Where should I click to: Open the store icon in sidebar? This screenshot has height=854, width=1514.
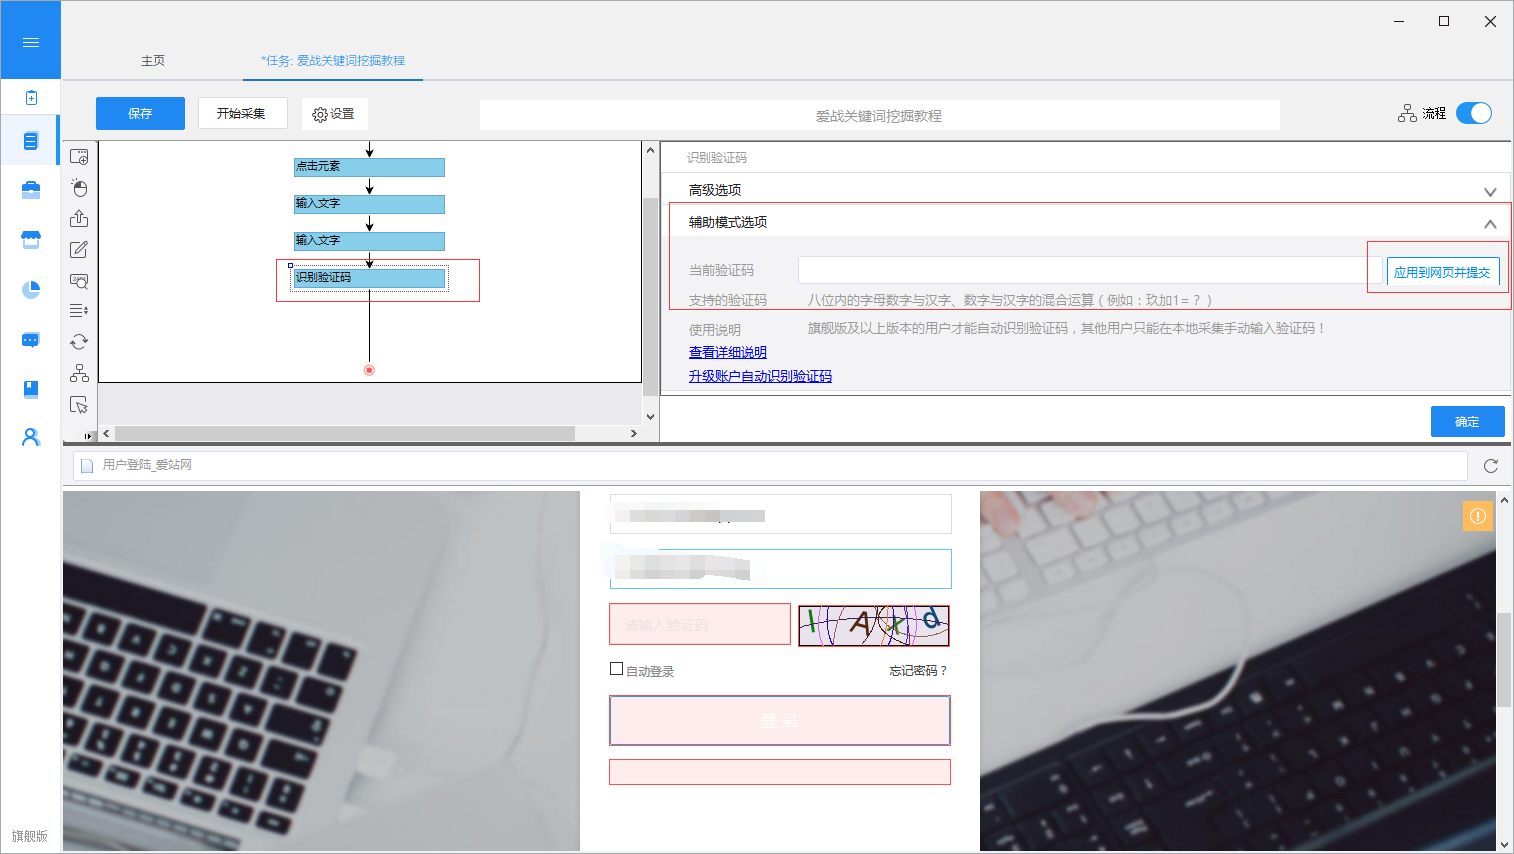(x=31, y=239)
